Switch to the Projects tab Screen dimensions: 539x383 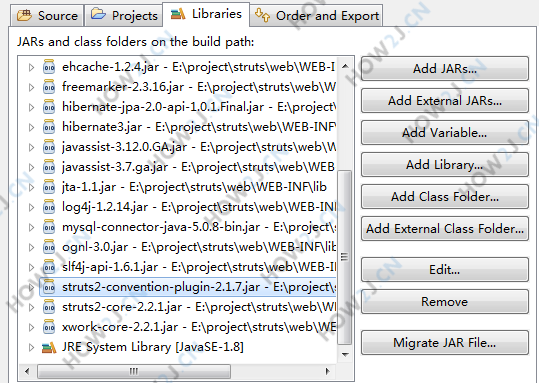tap(124, 15)
